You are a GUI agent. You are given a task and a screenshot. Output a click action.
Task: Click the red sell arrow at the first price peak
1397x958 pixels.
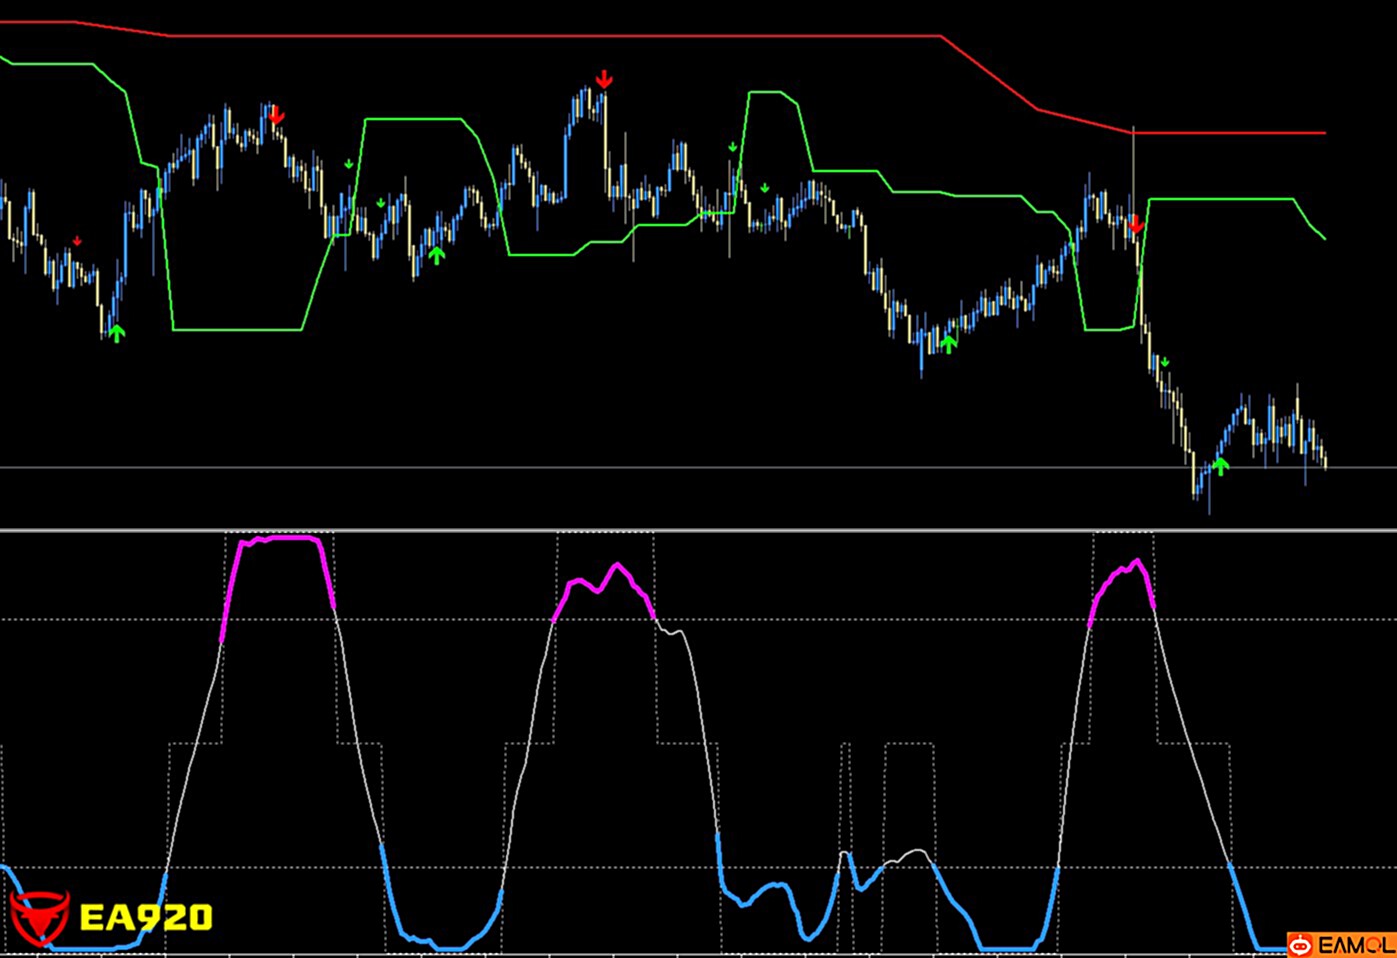pyautogui.click(x=276, y=116)
